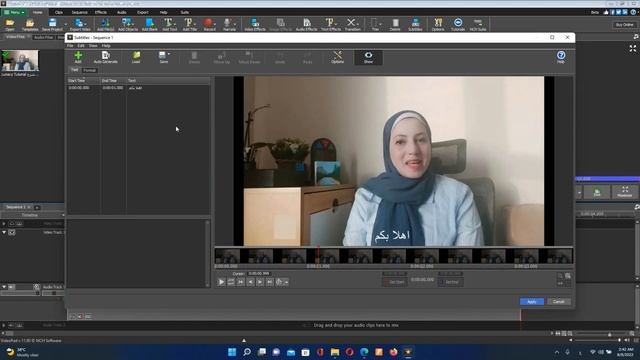Sort by the Start Time column header
The image size is (640, 360).
coord(83,80)
